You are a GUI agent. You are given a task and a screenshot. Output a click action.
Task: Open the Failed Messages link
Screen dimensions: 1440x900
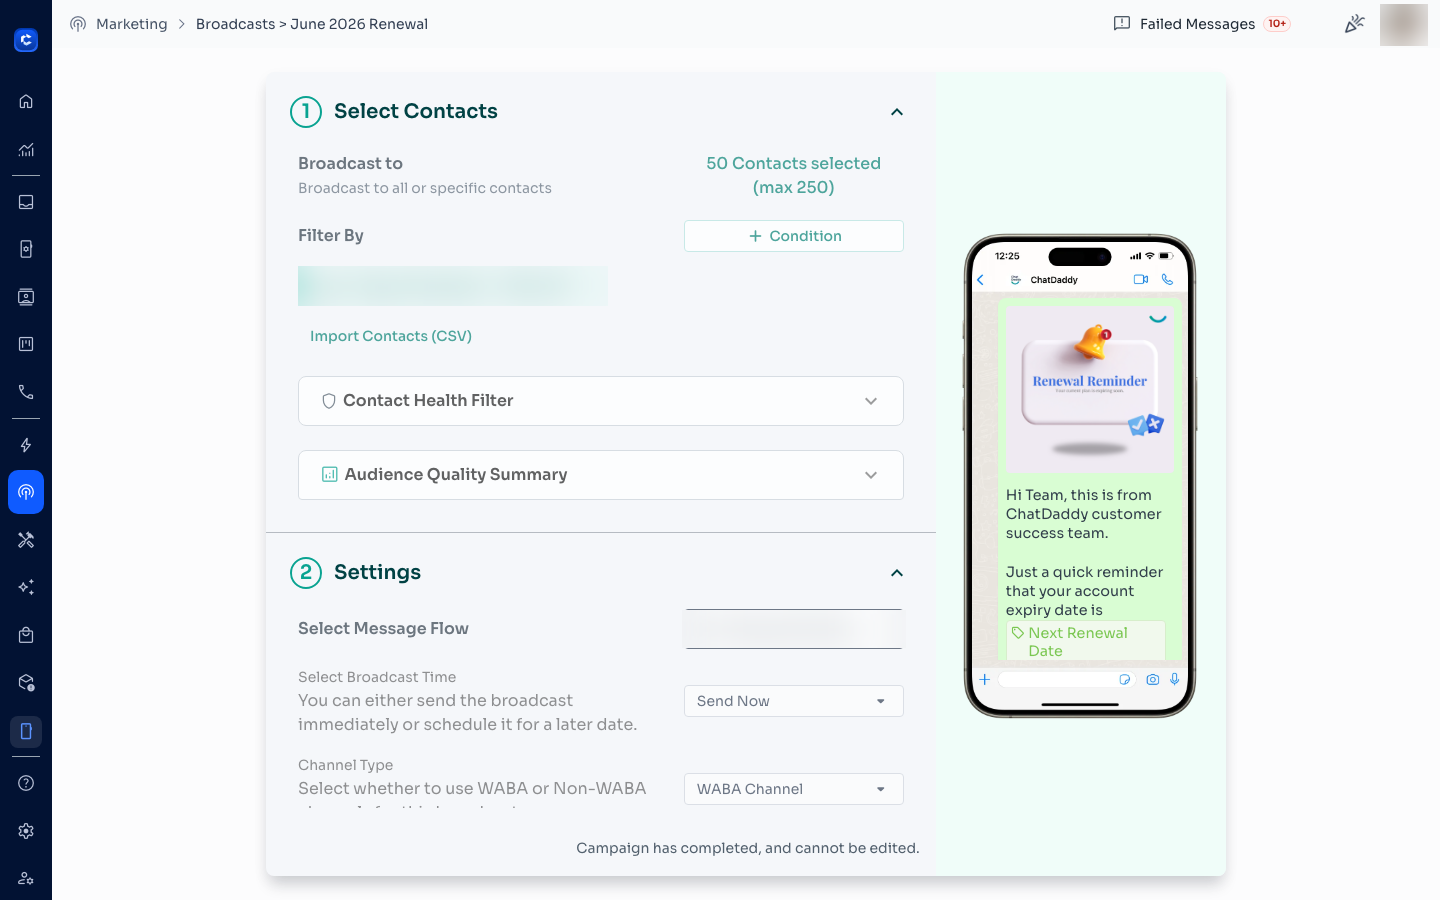pyautogui.click(x=1197, y=24)
